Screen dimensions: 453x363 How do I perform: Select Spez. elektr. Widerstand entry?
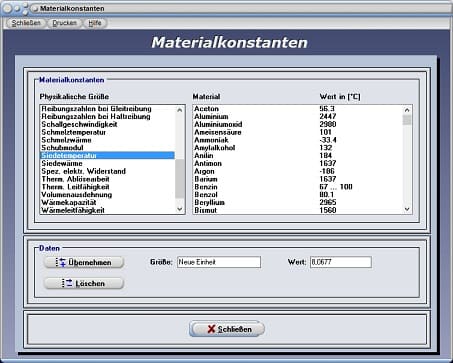pos(107,171)
